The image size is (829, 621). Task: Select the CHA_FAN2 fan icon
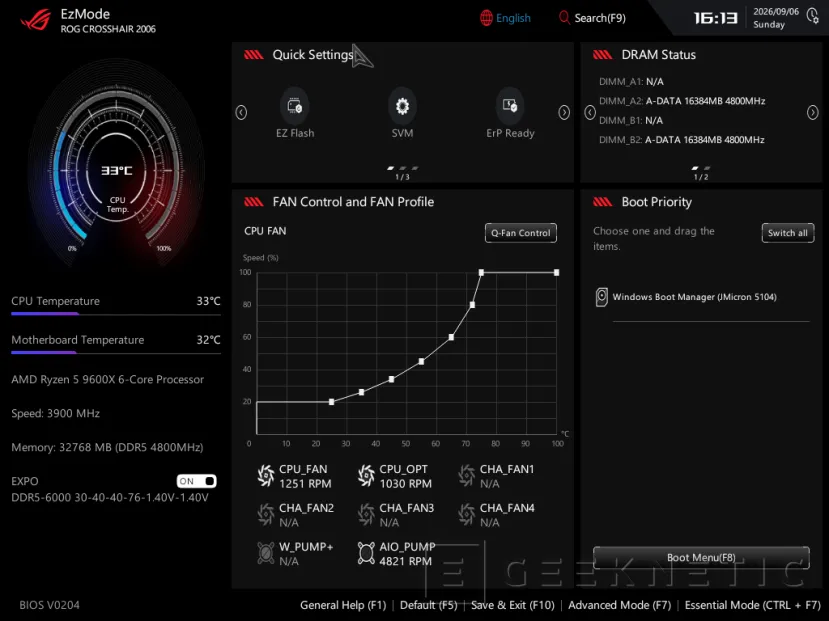[265, 514]
